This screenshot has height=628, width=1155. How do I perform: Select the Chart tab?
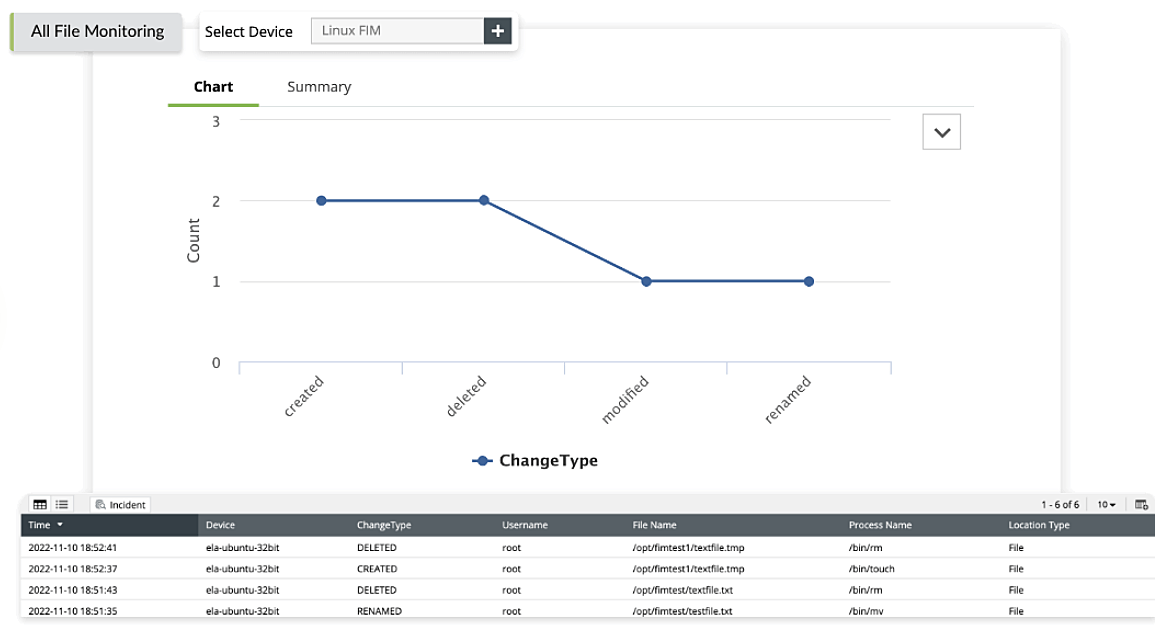pyautogui.click(x=212, y=86)
